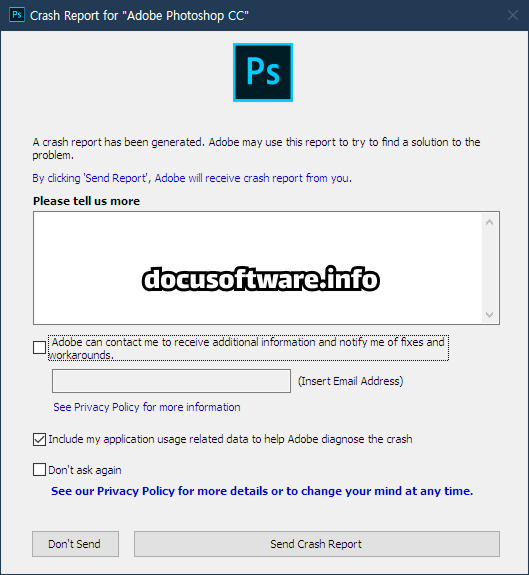Click the large Photoshop logo
Image resolution: width=529 pixels, height=575 pixels.
(263, 72)
